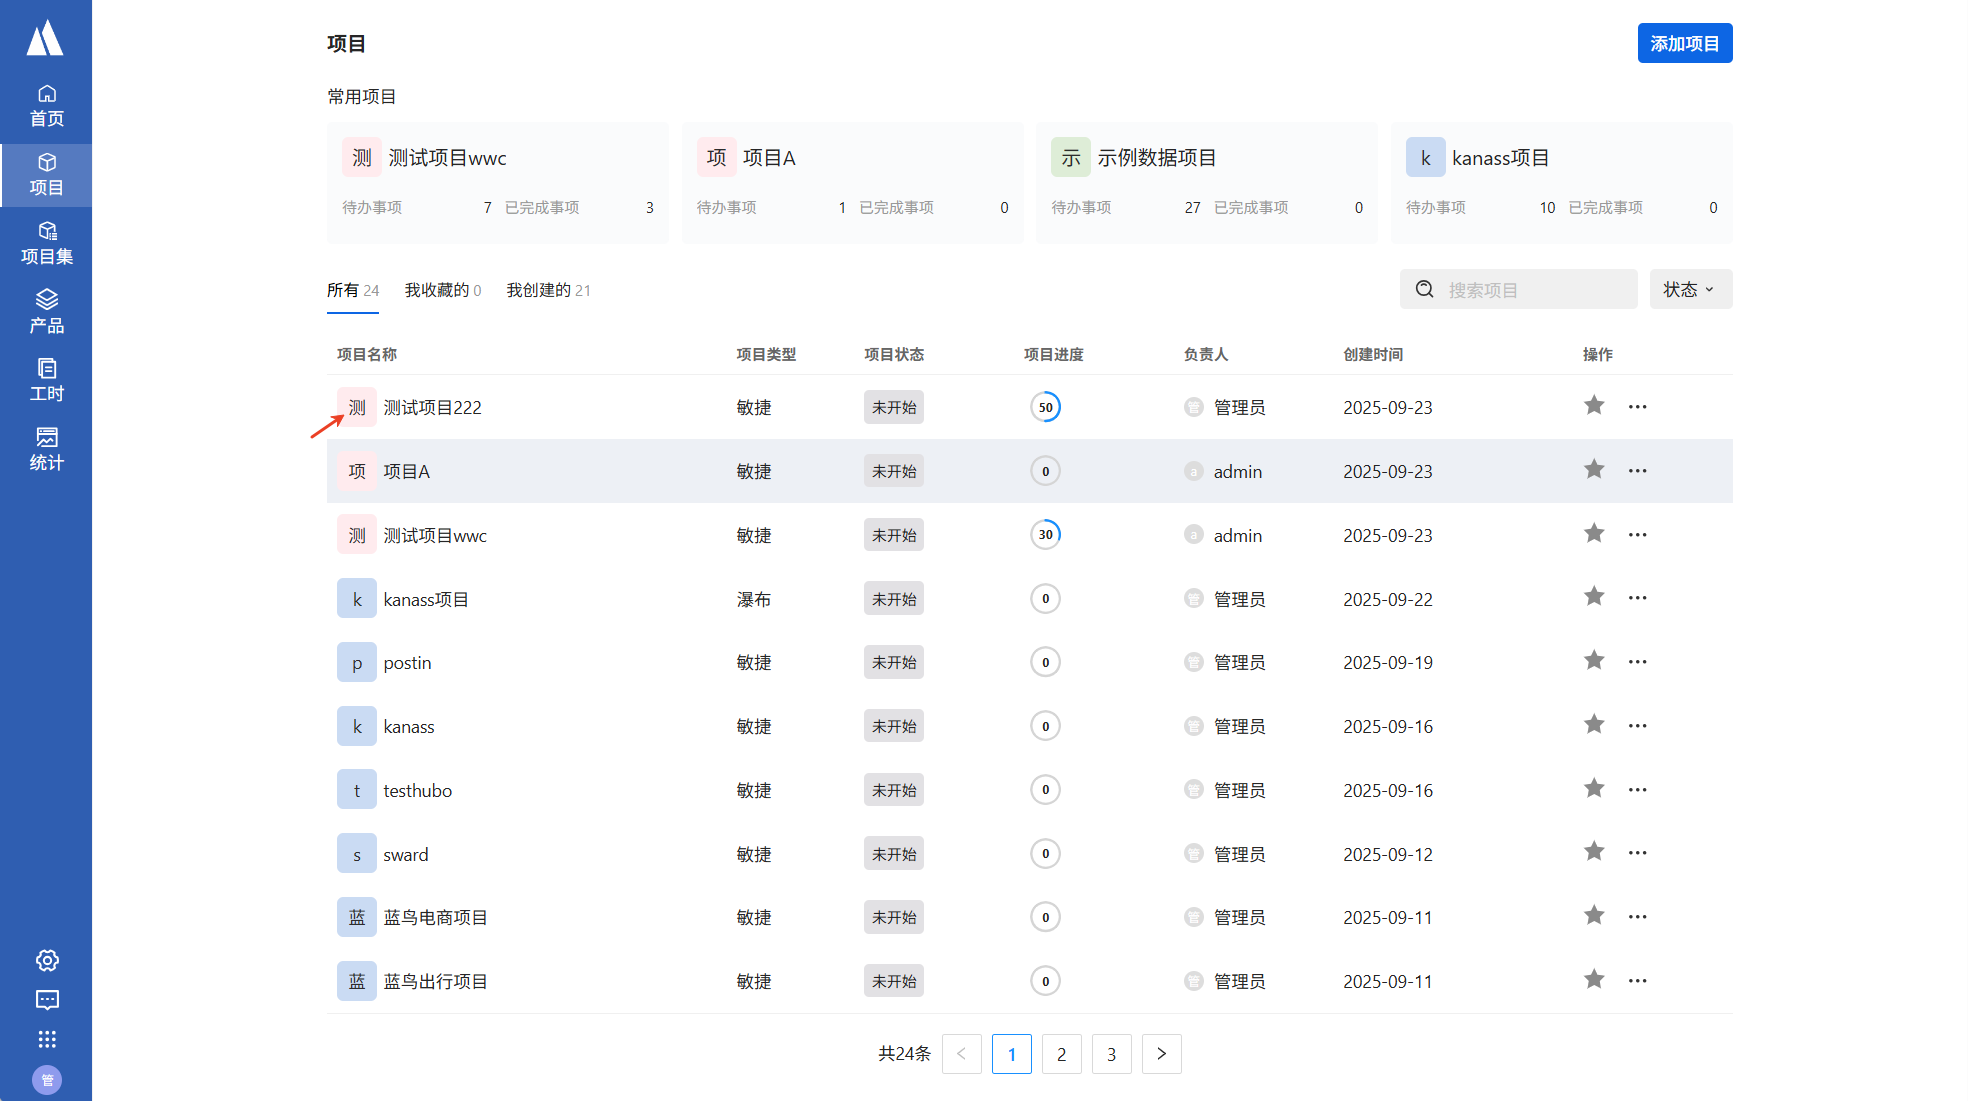Open 统计 section in sidebar
Image resolution: width=1968 pixels, height=1101 pixels.
46,450
